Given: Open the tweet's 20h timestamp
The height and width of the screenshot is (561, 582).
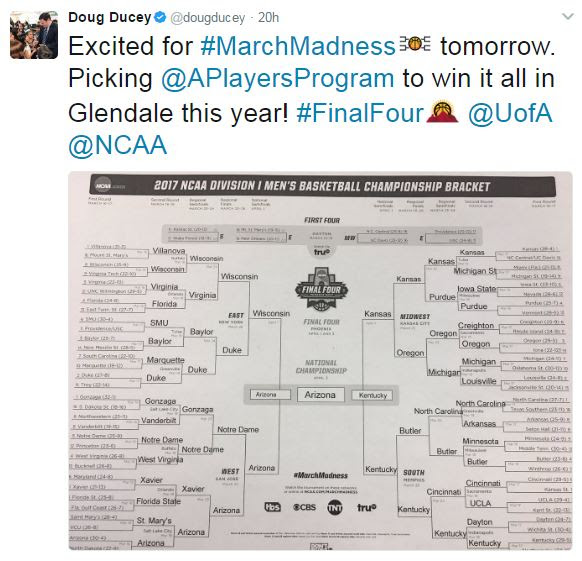Looking at the screenshot, I should (268, 17).
